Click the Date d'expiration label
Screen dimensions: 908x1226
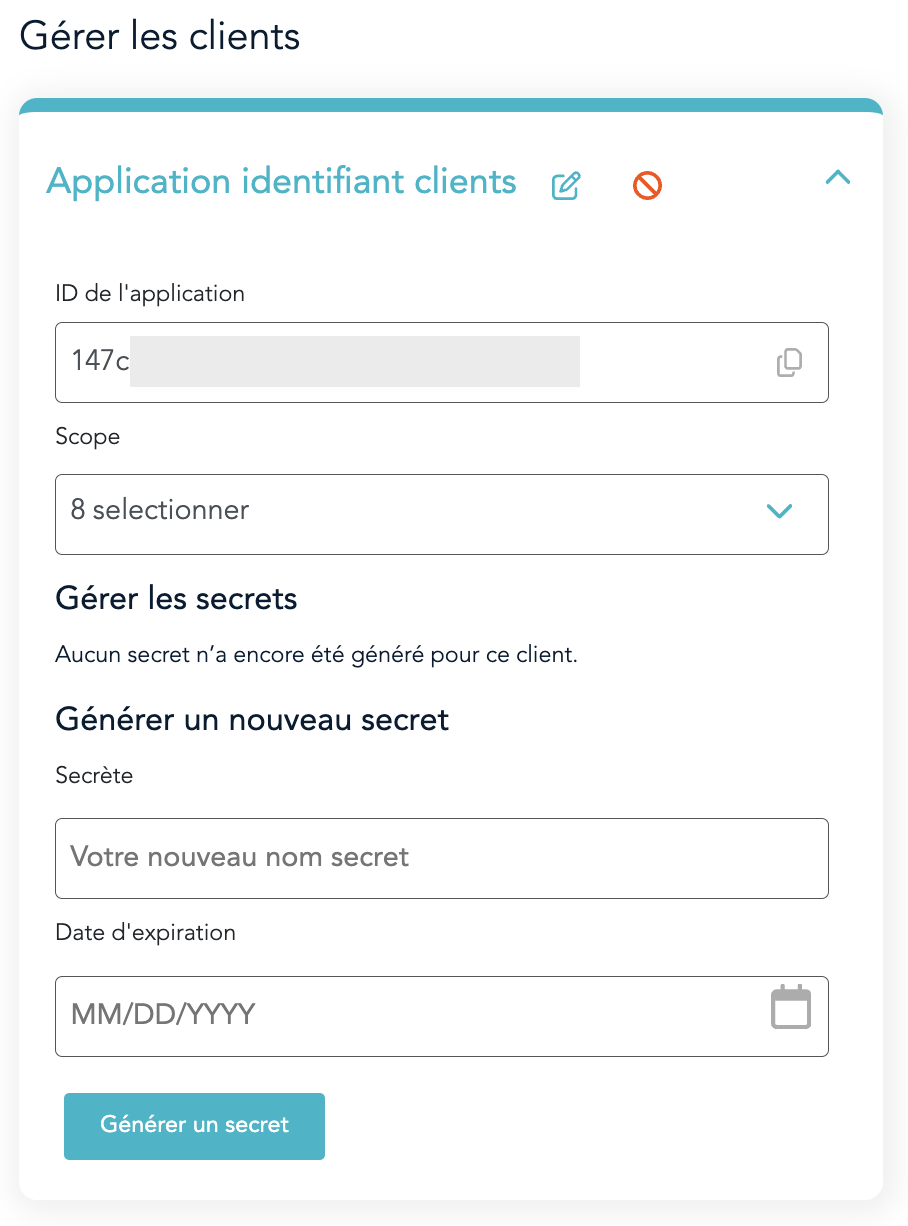tap(146, 932)
